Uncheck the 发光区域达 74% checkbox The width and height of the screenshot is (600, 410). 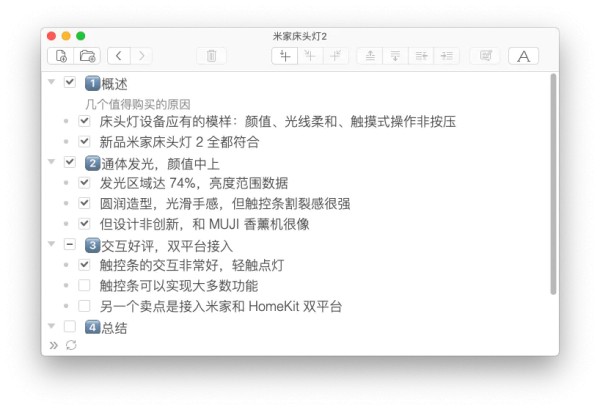coord(84,183)
